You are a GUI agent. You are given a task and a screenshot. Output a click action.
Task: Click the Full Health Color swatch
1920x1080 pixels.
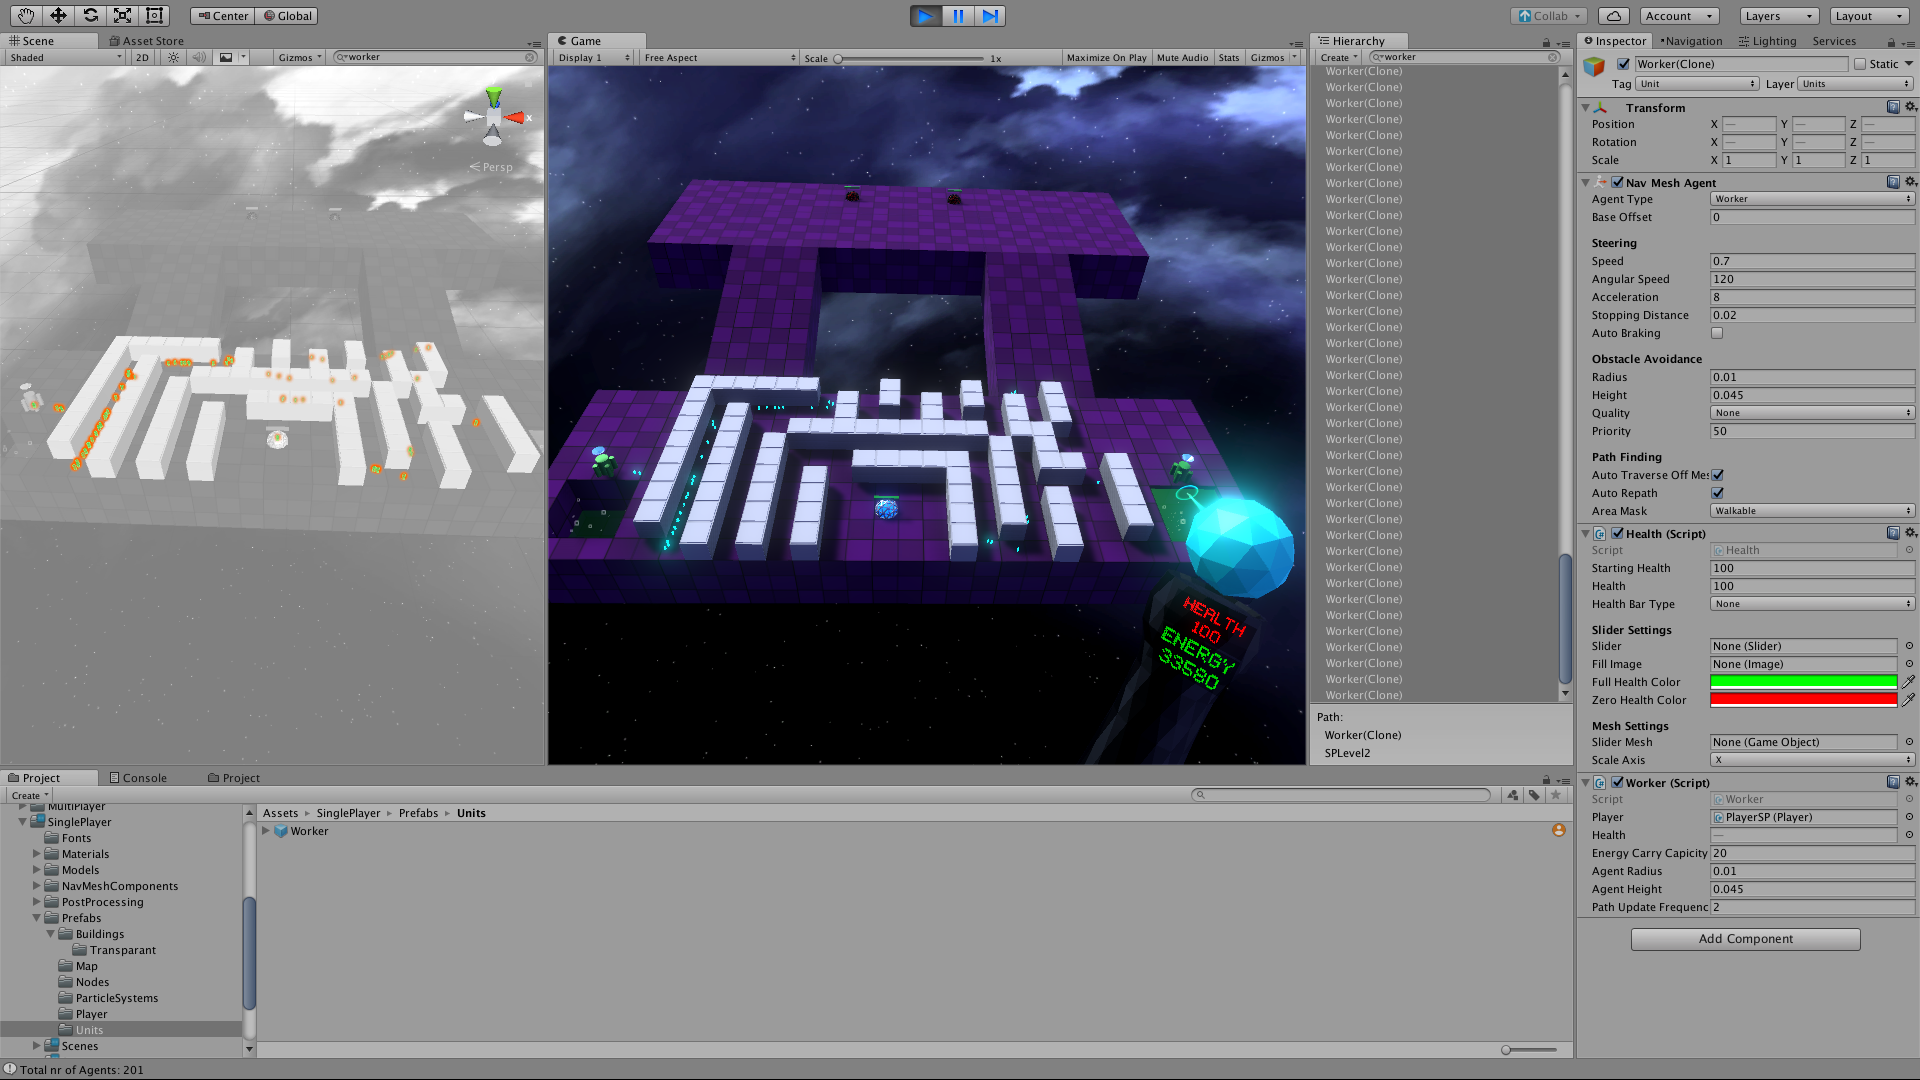pos(1803,682)
